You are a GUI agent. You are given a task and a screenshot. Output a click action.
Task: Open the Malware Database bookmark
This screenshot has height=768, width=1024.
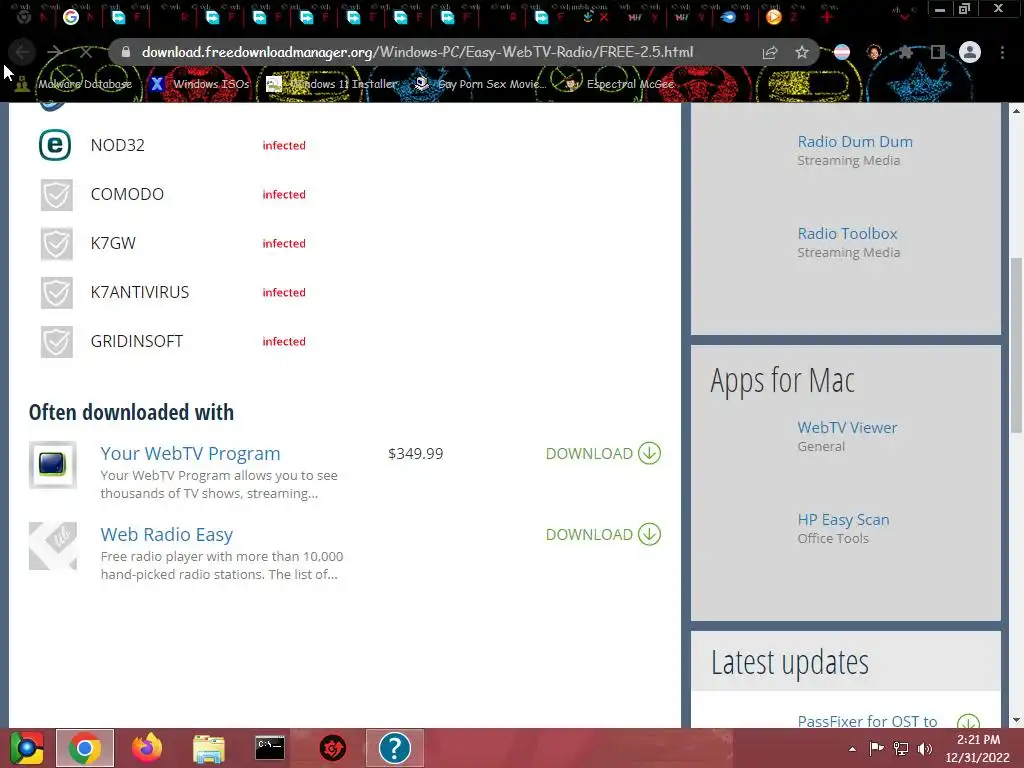tap(74, 84)
